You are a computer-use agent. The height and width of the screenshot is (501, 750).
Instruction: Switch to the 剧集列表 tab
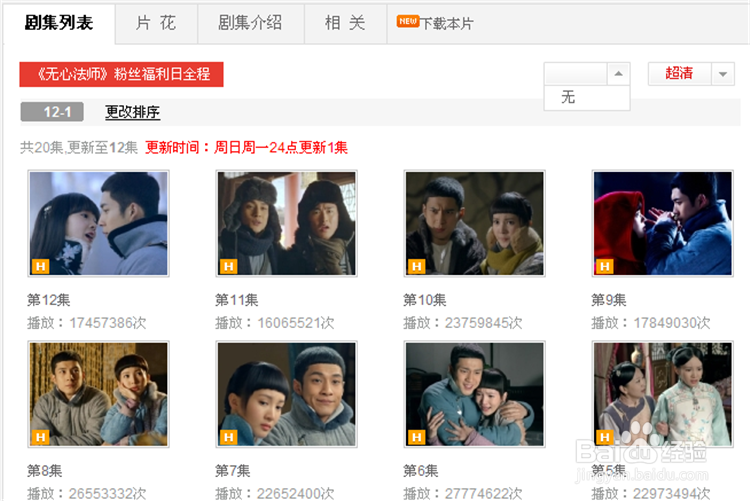pyautogui.click(x=59, y=23)
